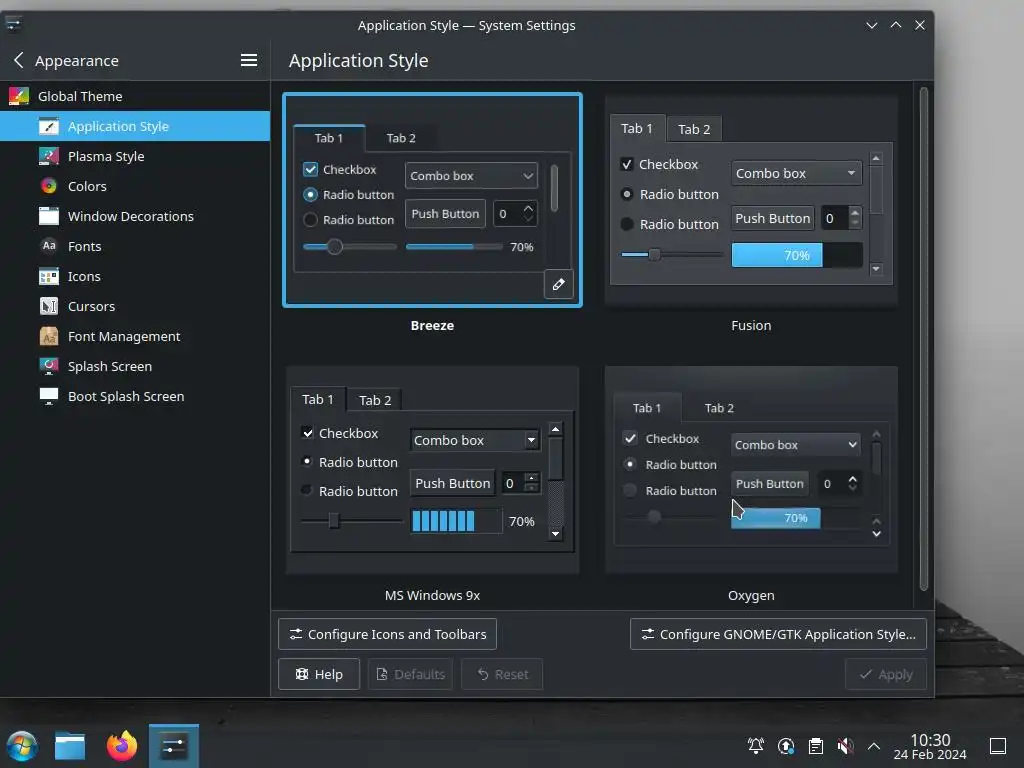The image size is (1024, 768).
Task: Click the Breeze spin box arrows
Action: pos(528,214)
